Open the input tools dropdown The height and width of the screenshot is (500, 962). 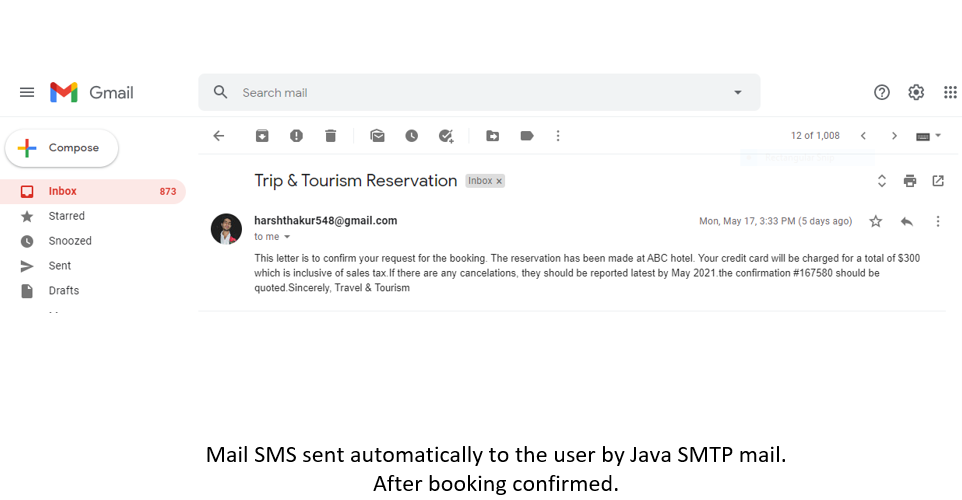click(x=929, y=136)
